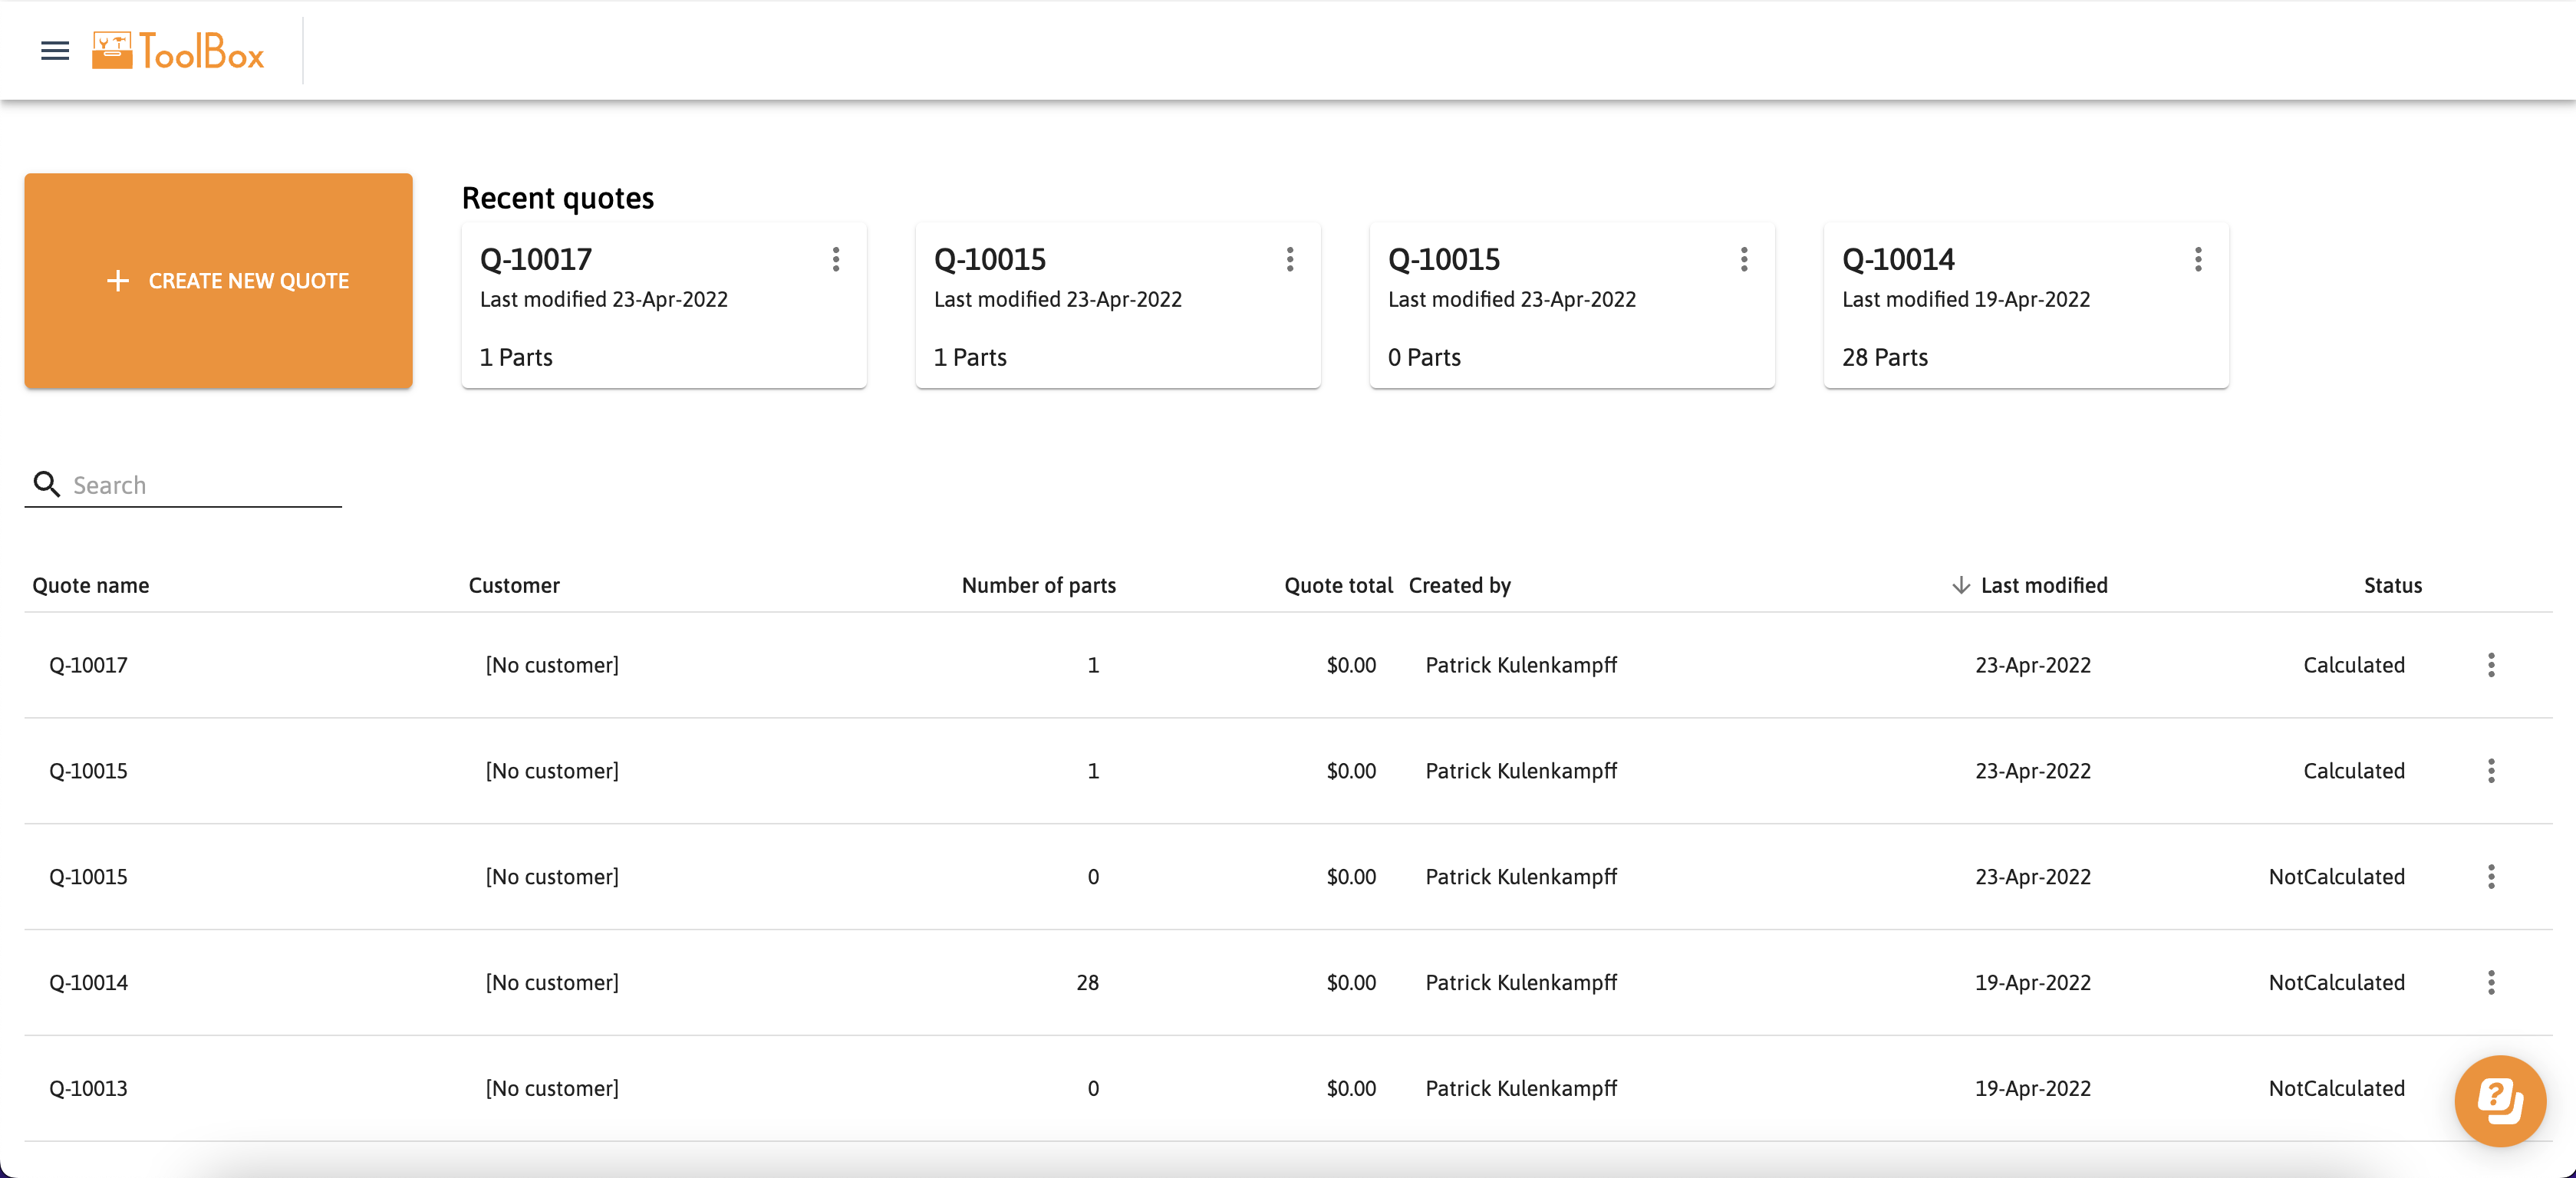Open the hamburger navigation menu

55,50
